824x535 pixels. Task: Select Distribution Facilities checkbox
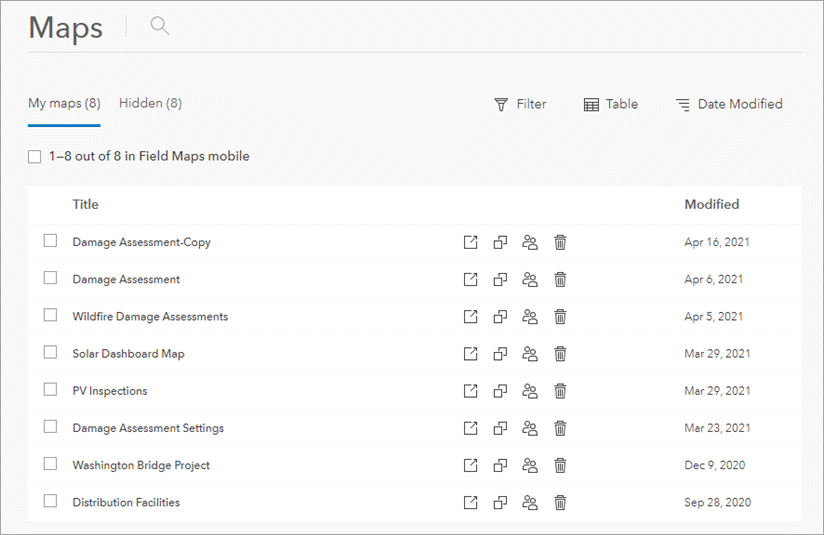(50, 501)
